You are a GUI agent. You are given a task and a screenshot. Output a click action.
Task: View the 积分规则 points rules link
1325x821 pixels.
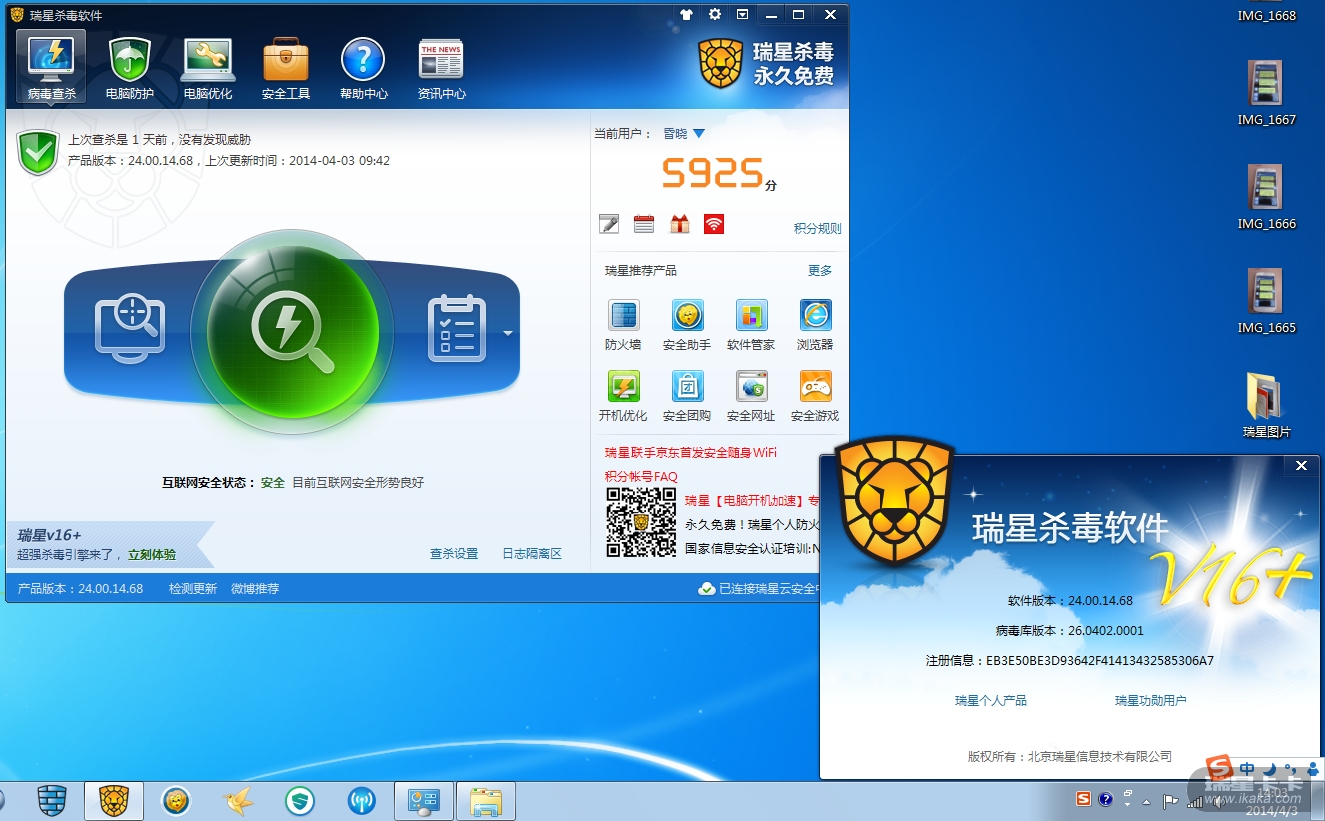[x=818, y=228]
